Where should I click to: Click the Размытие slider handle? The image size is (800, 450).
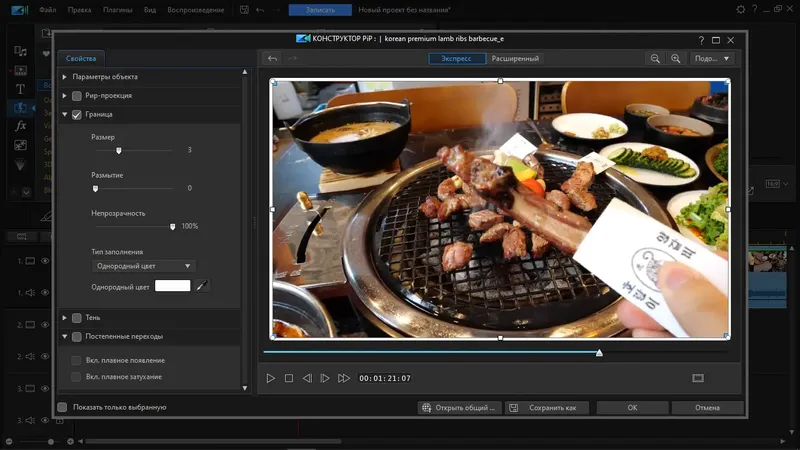click(x=95, y=189)
